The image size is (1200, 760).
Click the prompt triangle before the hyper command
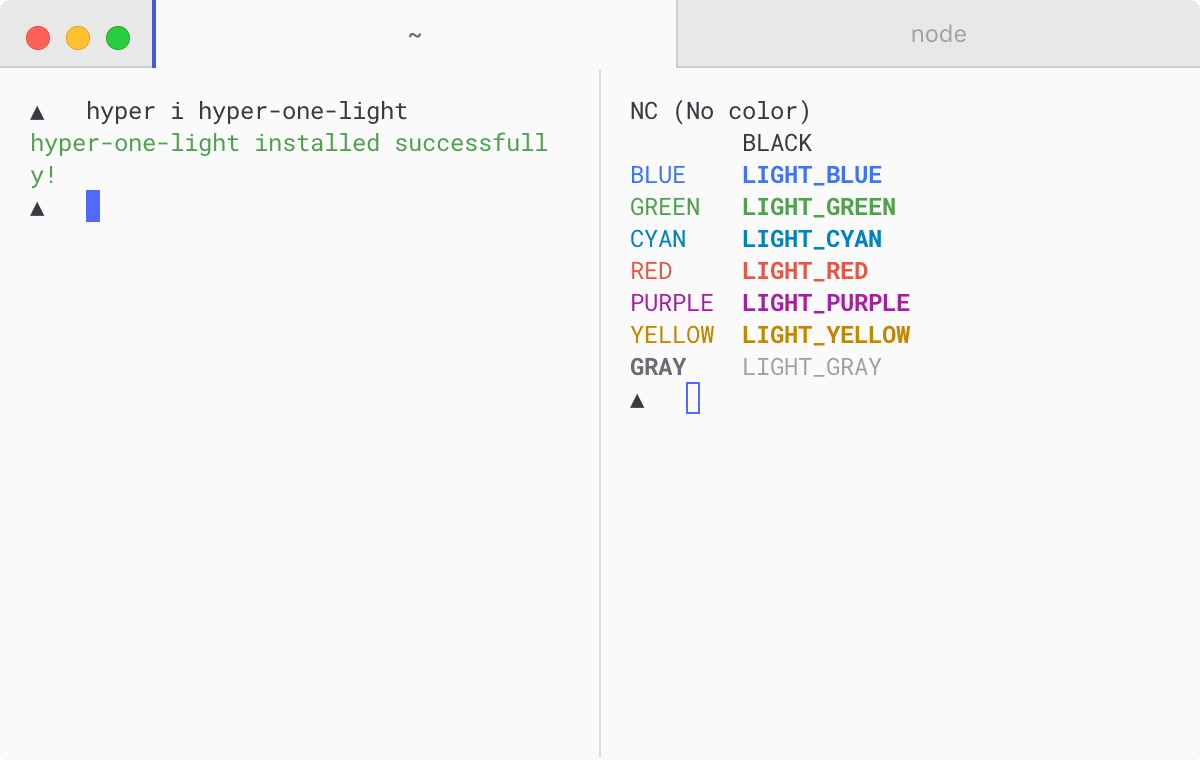37,112
